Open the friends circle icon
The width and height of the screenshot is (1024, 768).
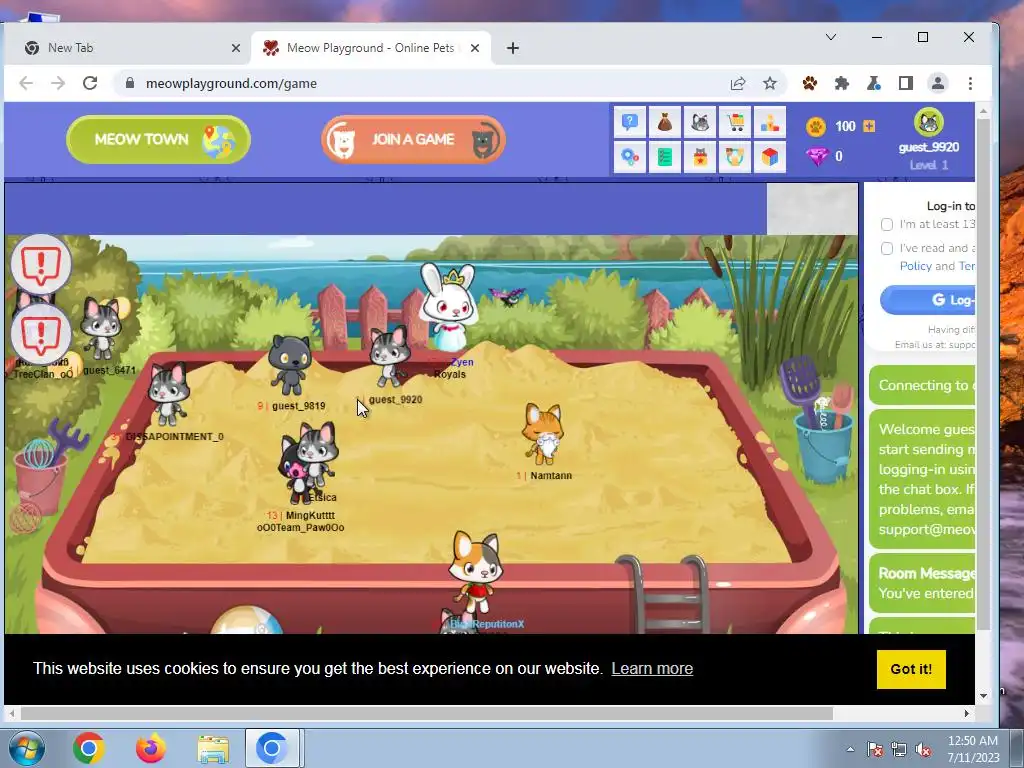[735, 157]
